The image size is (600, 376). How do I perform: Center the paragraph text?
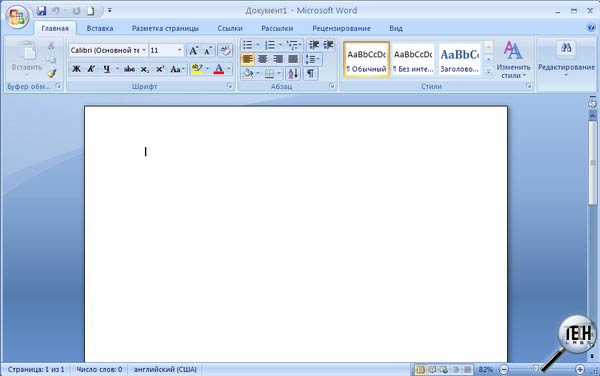point(262,59)
